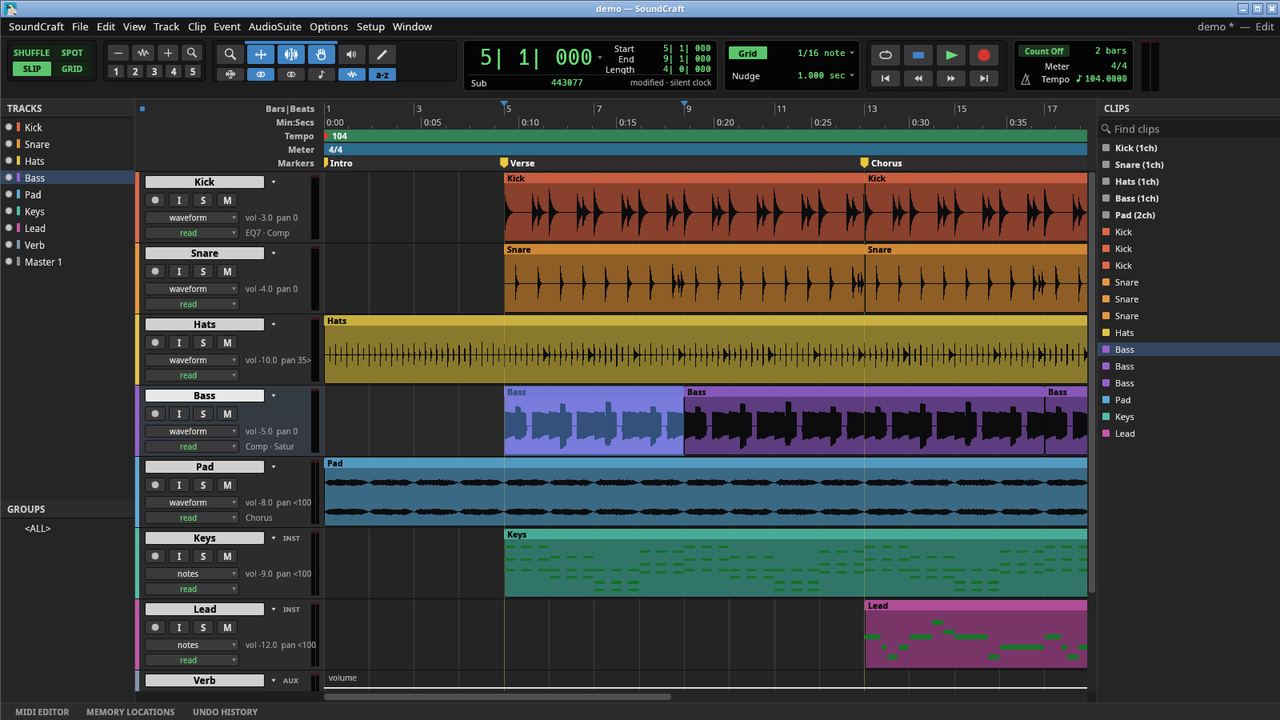Open the Nudge value dropdown
Image resolution: width=1280 pixels, height=720 pixels.
826,76
